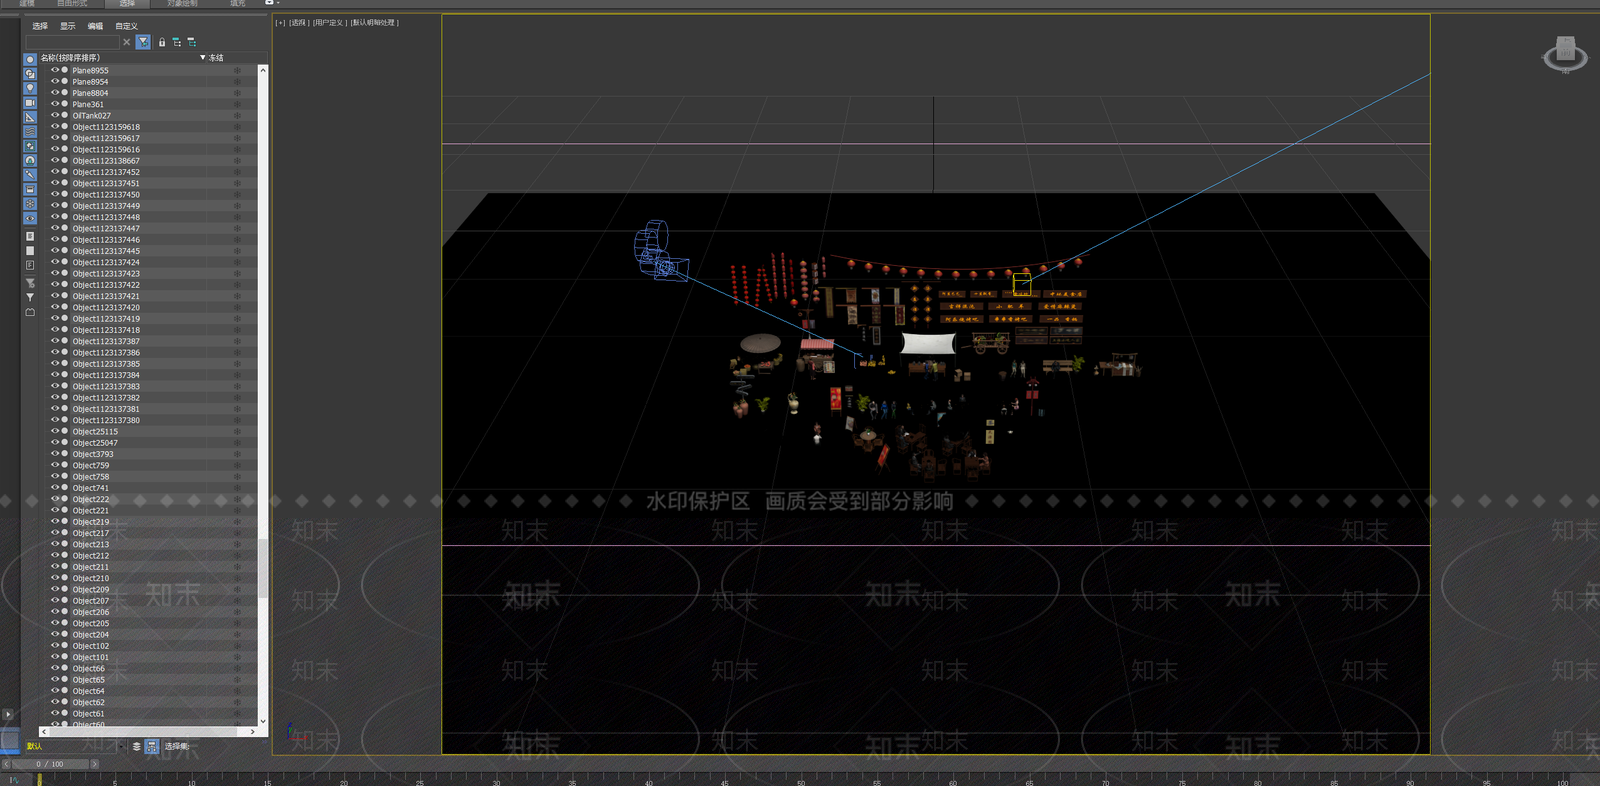This screenshot has width=1600, height=786.
Task: Click the select children hierarchy icon
Action: tap(177, 42)
